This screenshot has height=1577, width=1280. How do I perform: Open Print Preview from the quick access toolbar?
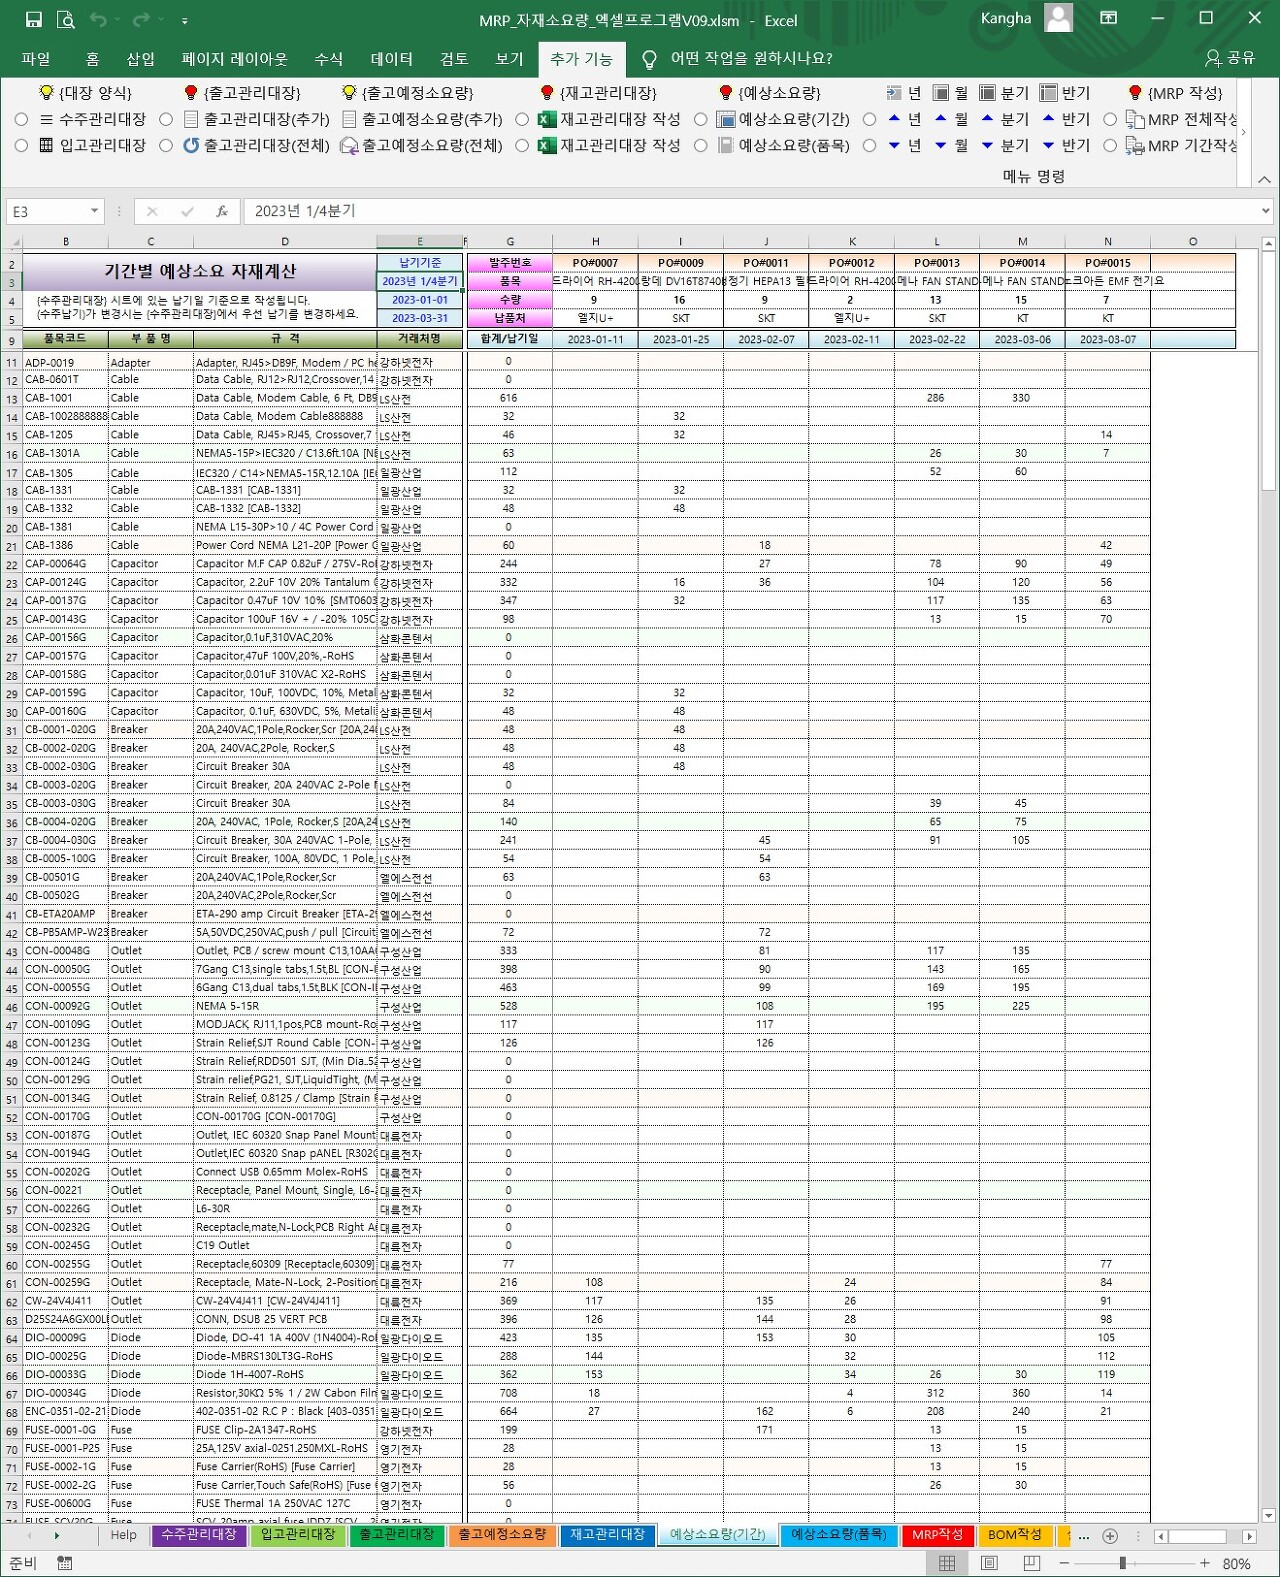[x=65, y=19]
